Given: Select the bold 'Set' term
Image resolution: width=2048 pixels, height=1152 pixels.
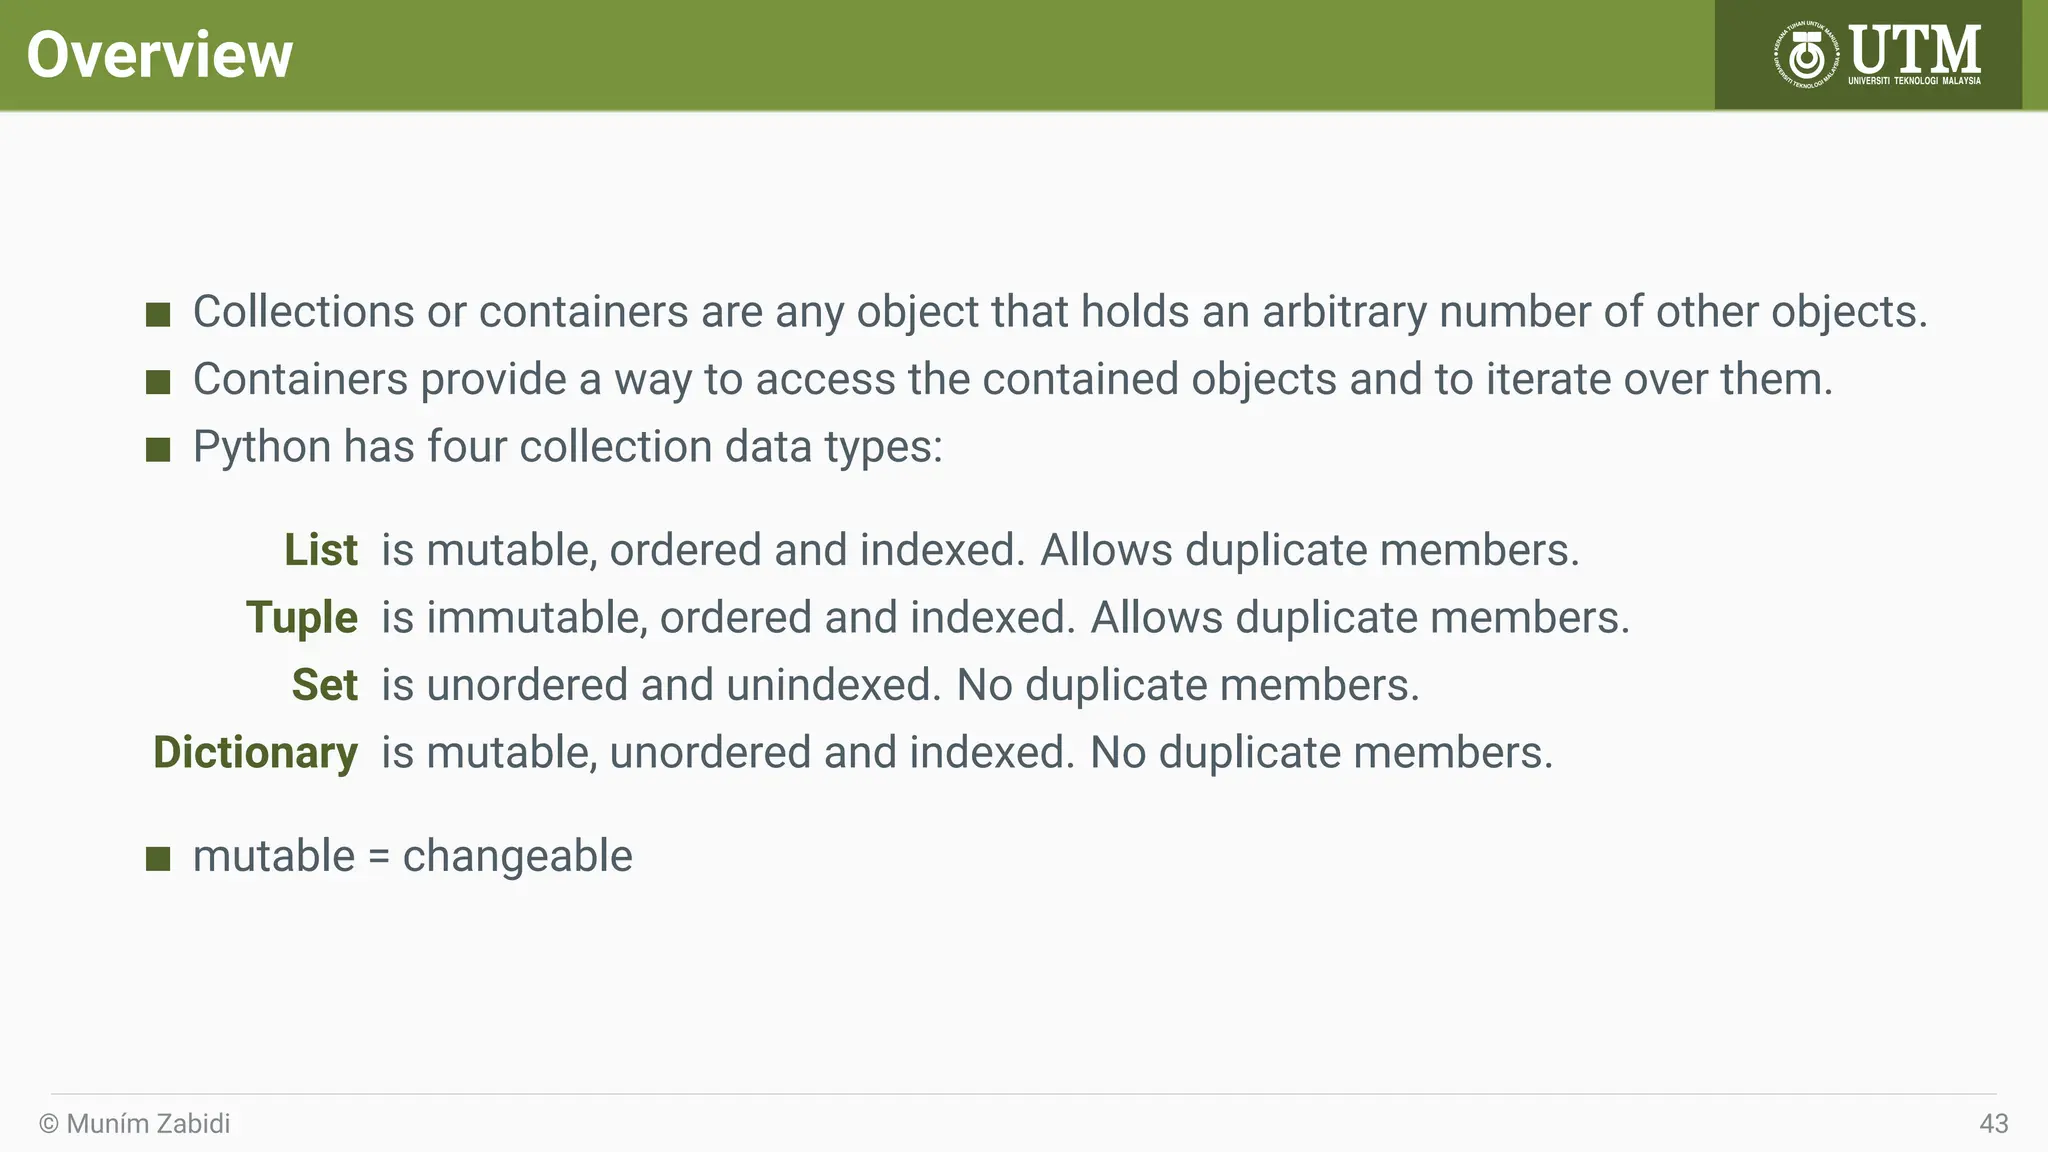Looking at the screenshot, I should [325, 685].
